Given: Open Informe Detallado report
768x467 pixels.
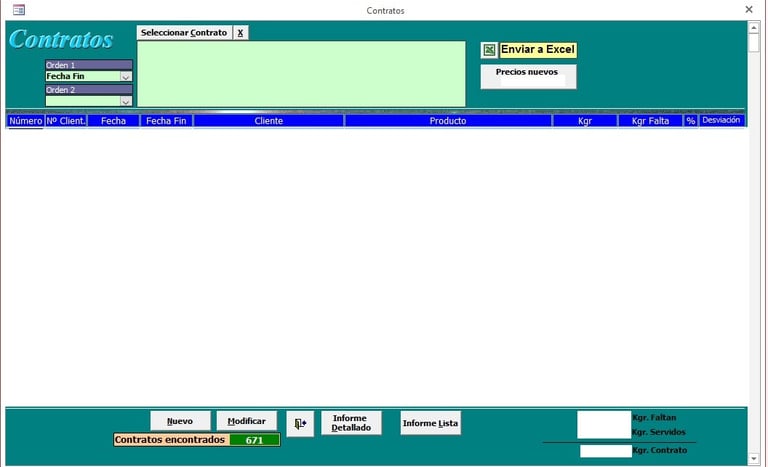Looking at the screenshot, I should coord(351,423).
